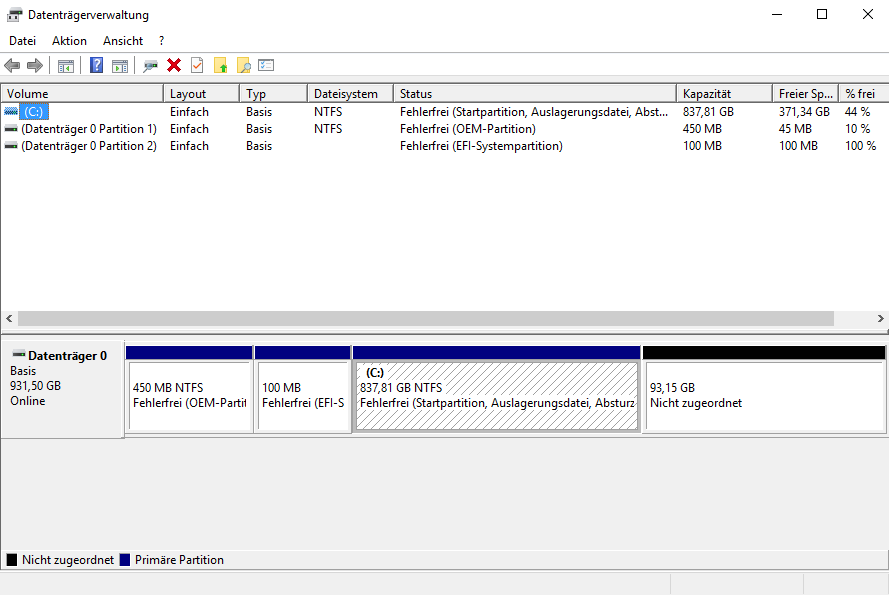This screenshot has height=595, width=889.
Task: Toggle the action pane toolbar icon
Action: [120, 66]
